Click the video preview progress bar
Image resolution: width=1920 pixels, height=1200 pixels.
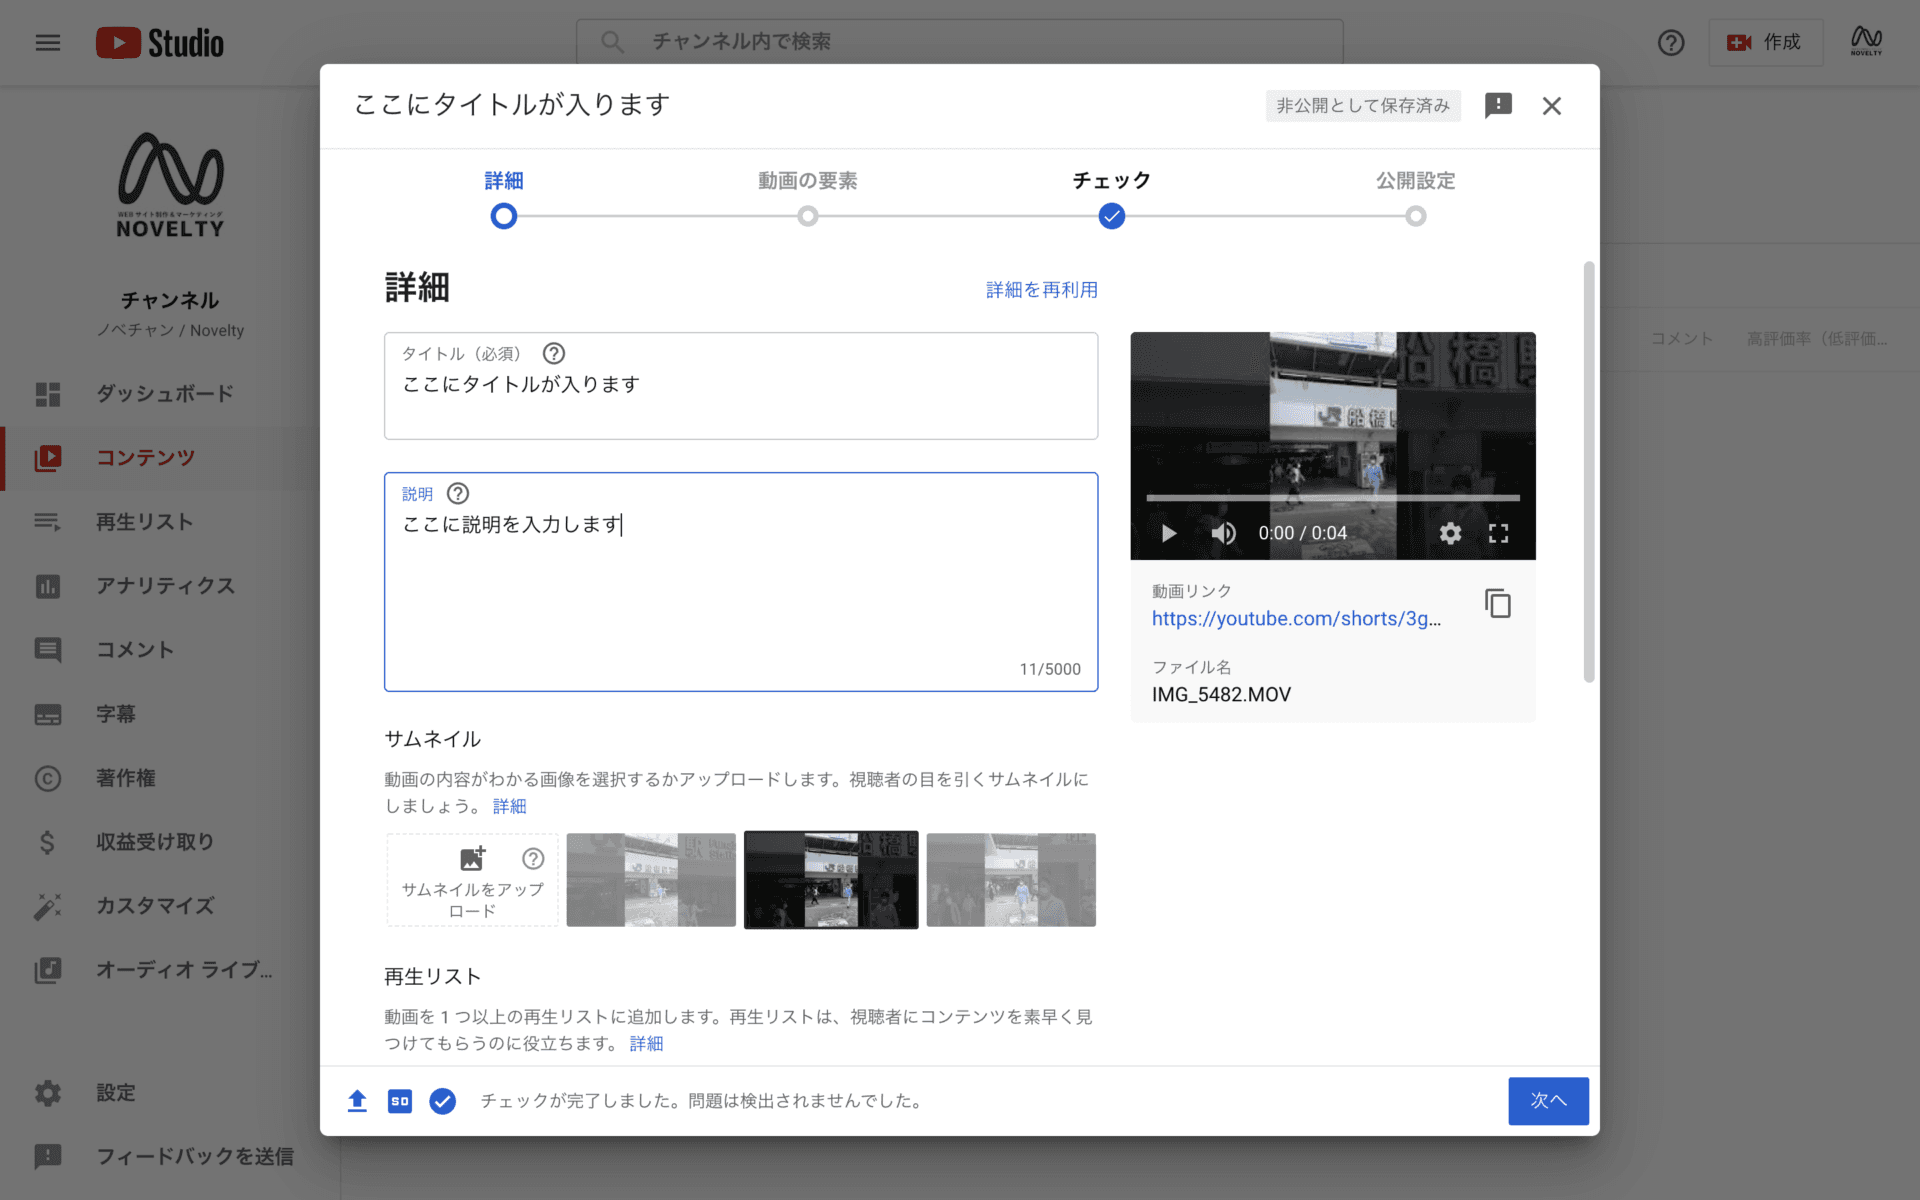1332,497
